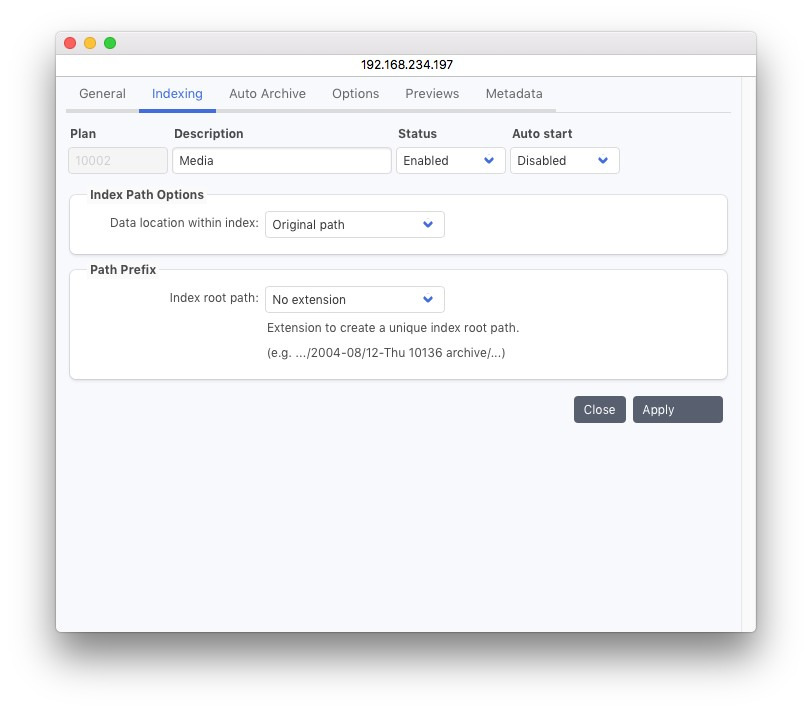Click the Apply button

point(677,410)
